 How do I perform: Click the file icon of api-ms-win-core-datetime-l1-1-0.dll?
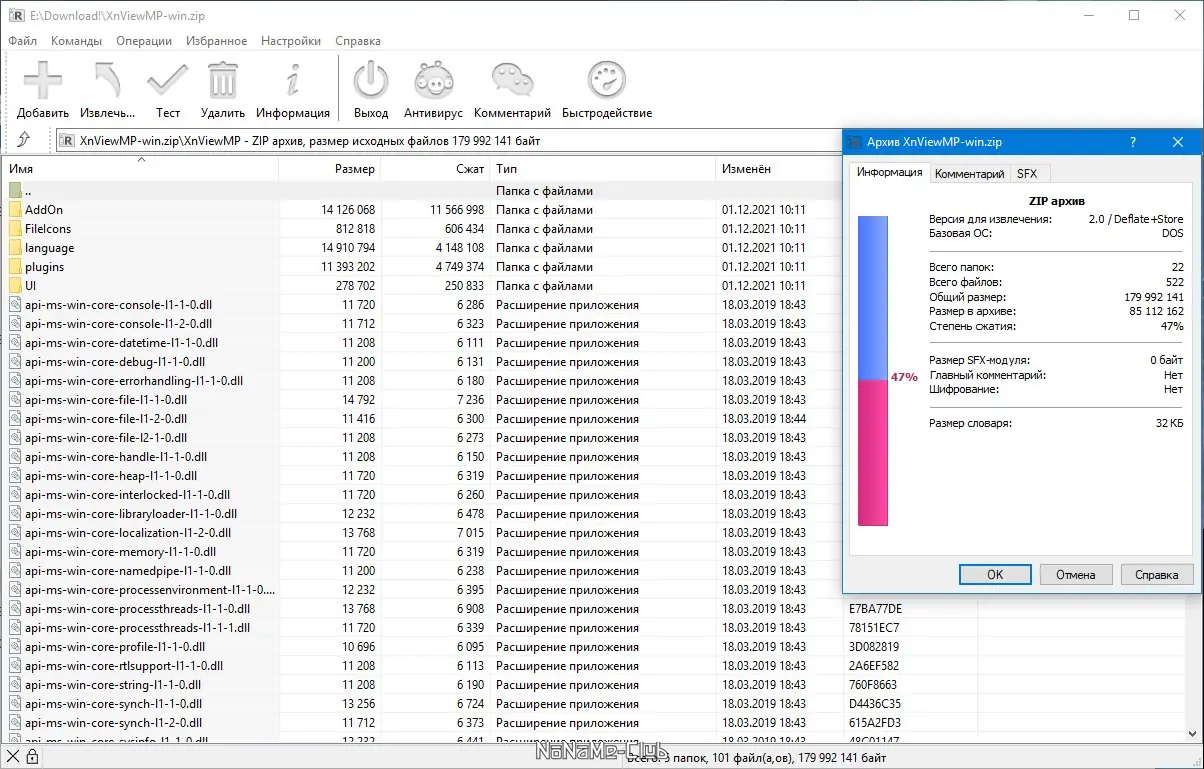[x=15, y=343]
